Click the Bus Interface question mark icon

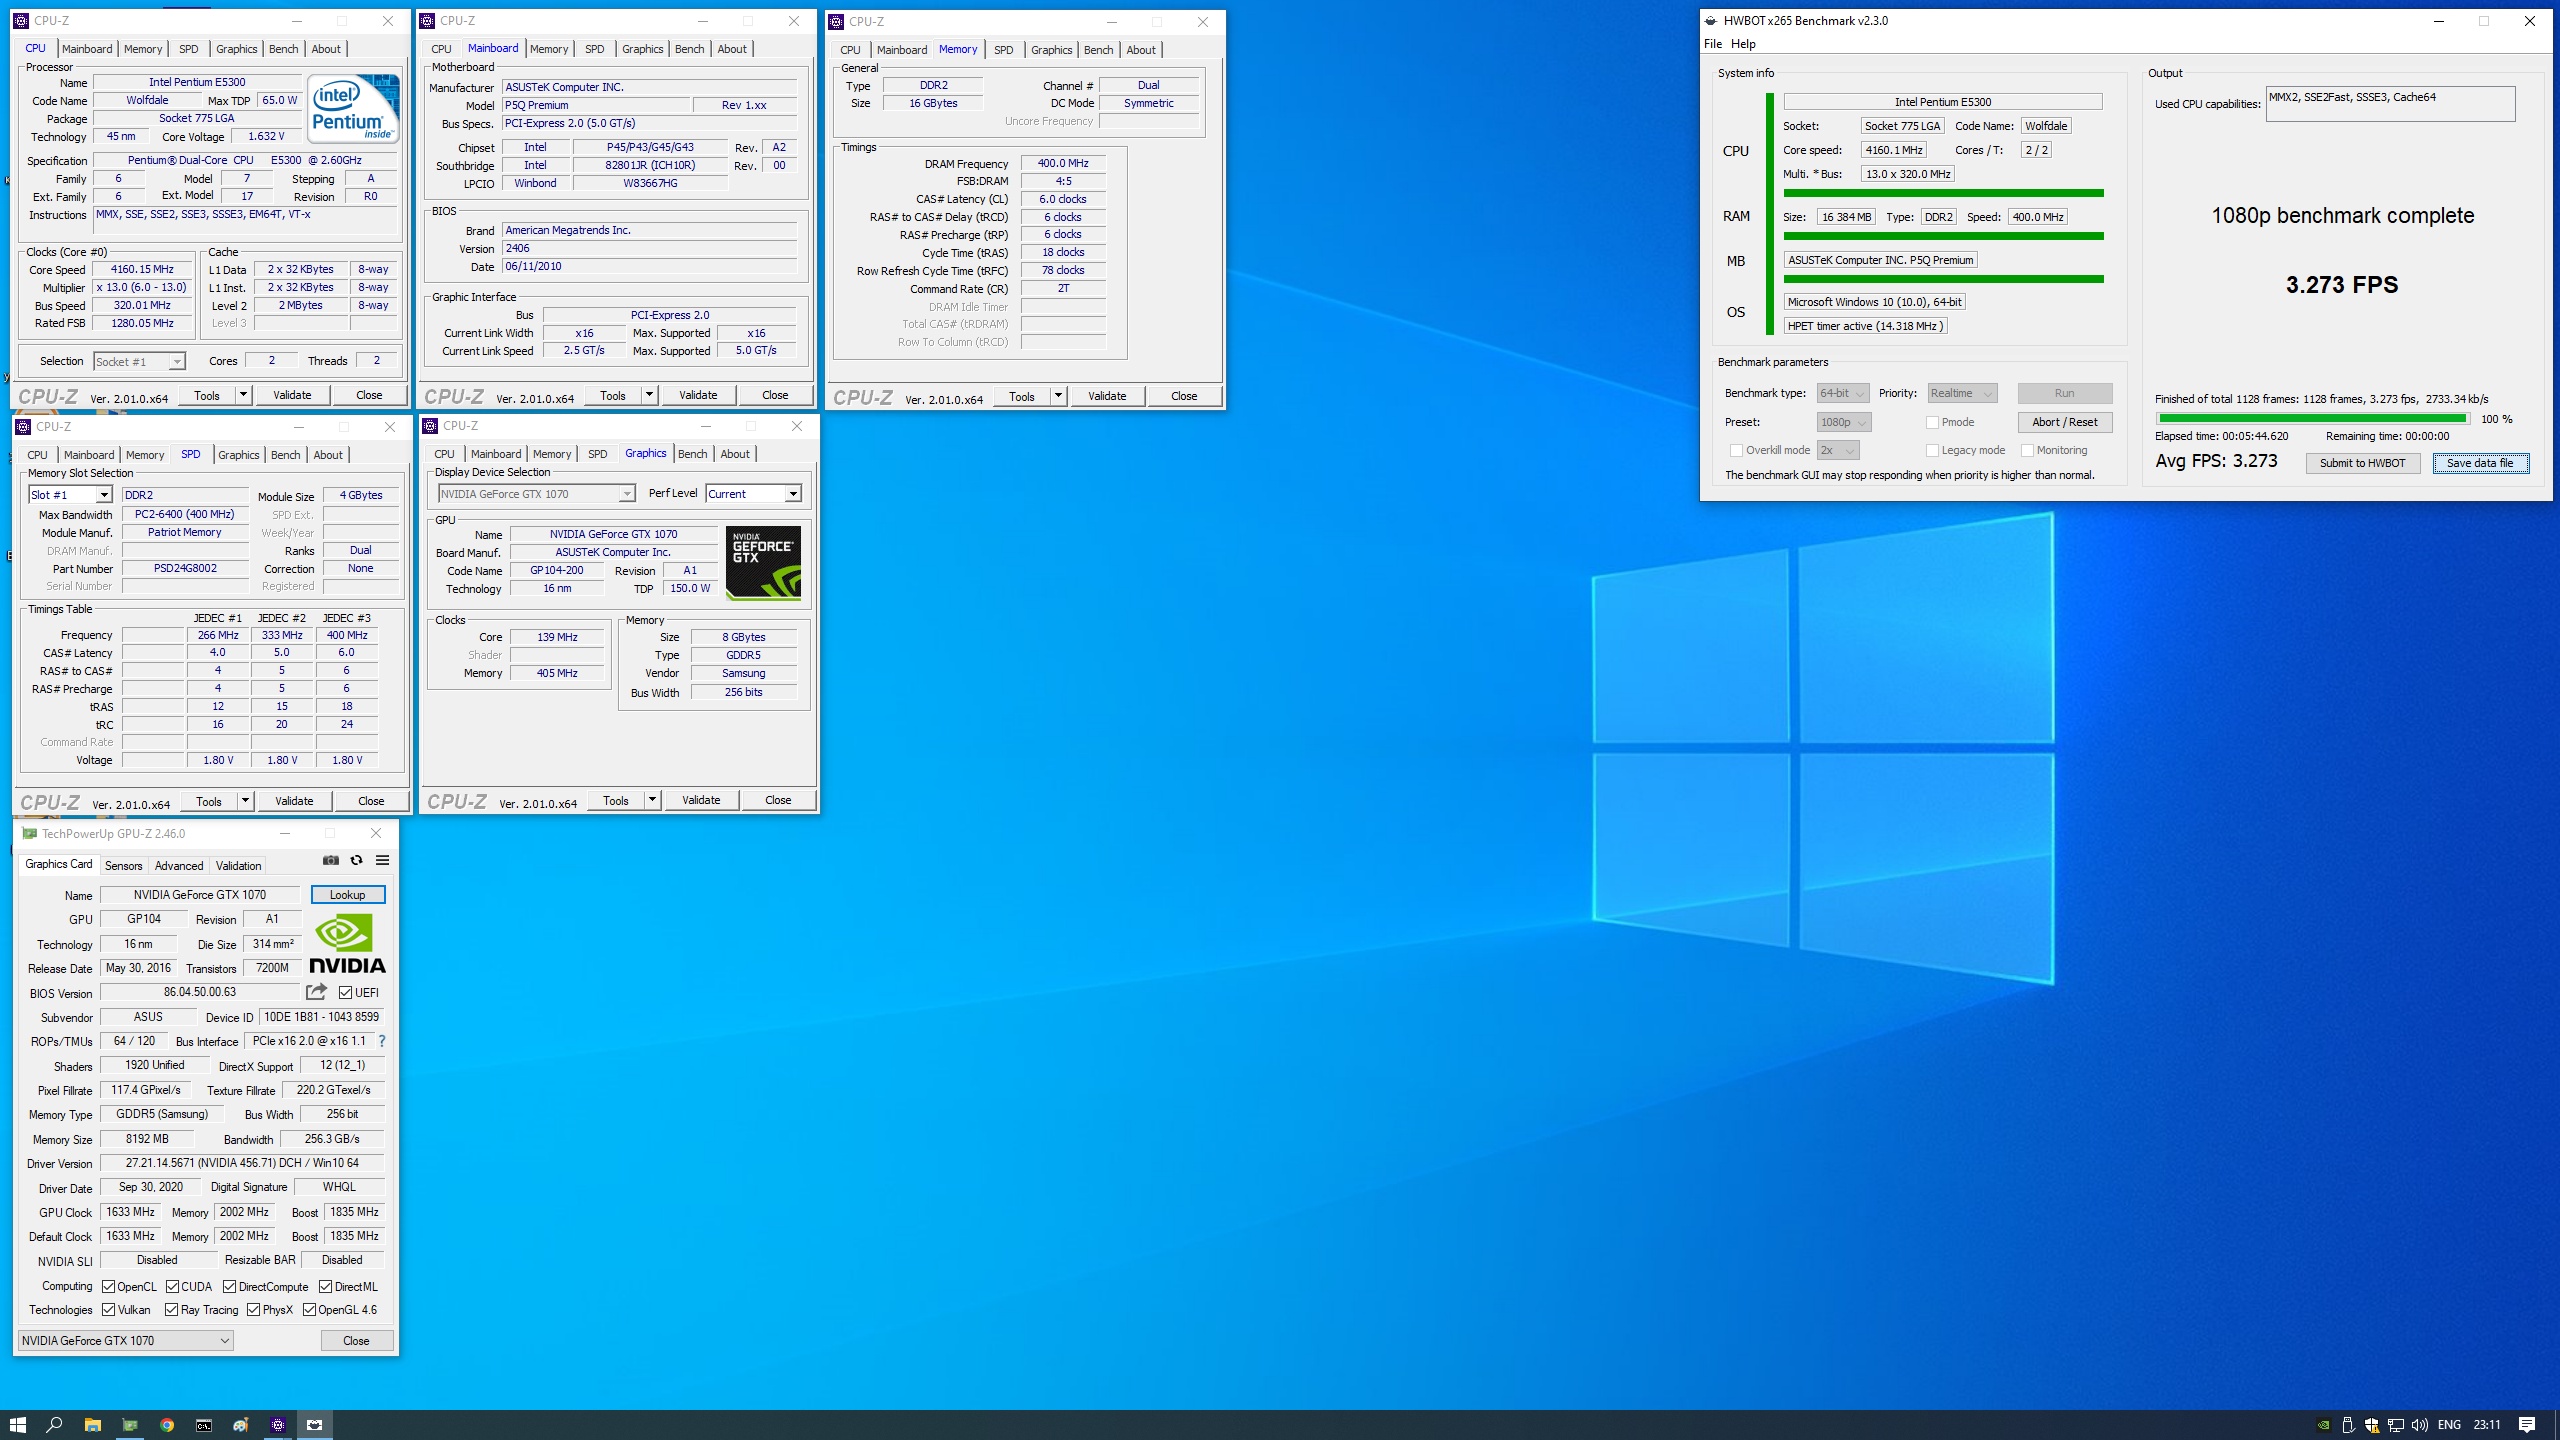point(381,1041)
